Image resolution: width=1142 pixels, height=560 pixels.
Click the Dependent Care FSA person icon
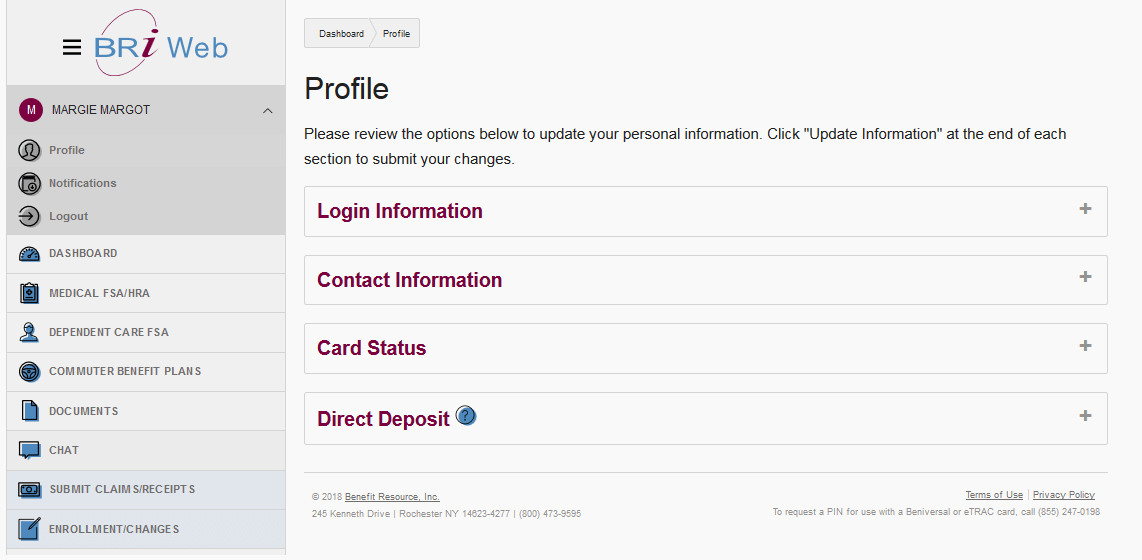coord(30,332)
